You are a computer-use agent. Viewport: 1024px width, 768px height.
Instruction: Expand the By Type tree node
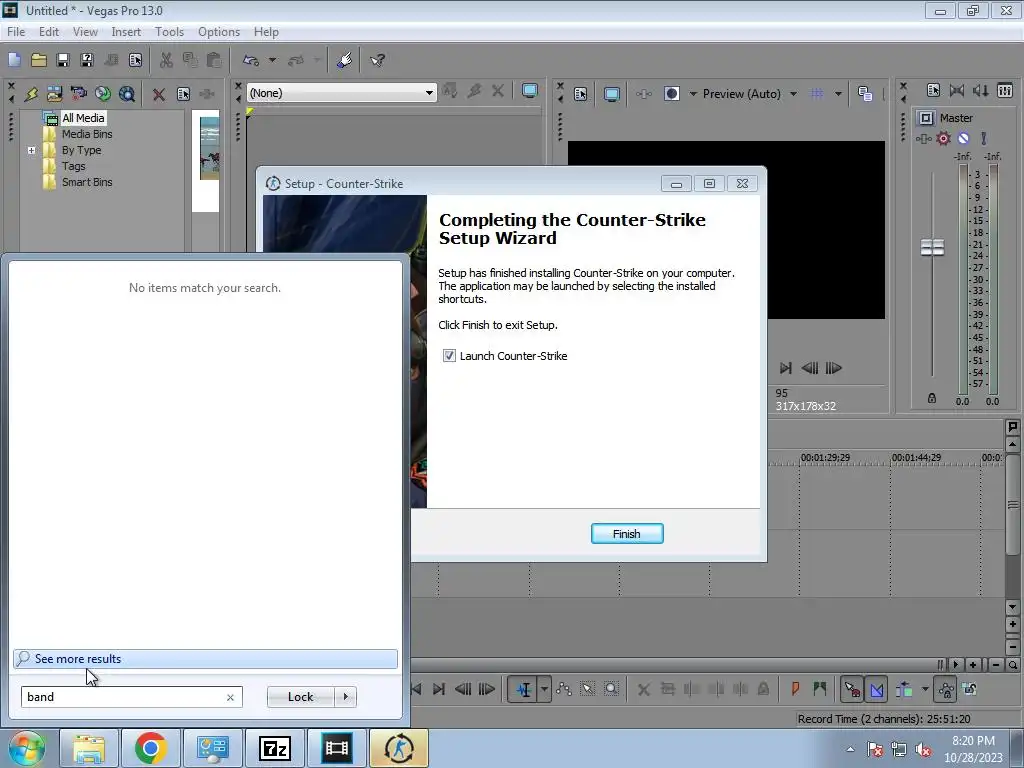tap(31, 150)
